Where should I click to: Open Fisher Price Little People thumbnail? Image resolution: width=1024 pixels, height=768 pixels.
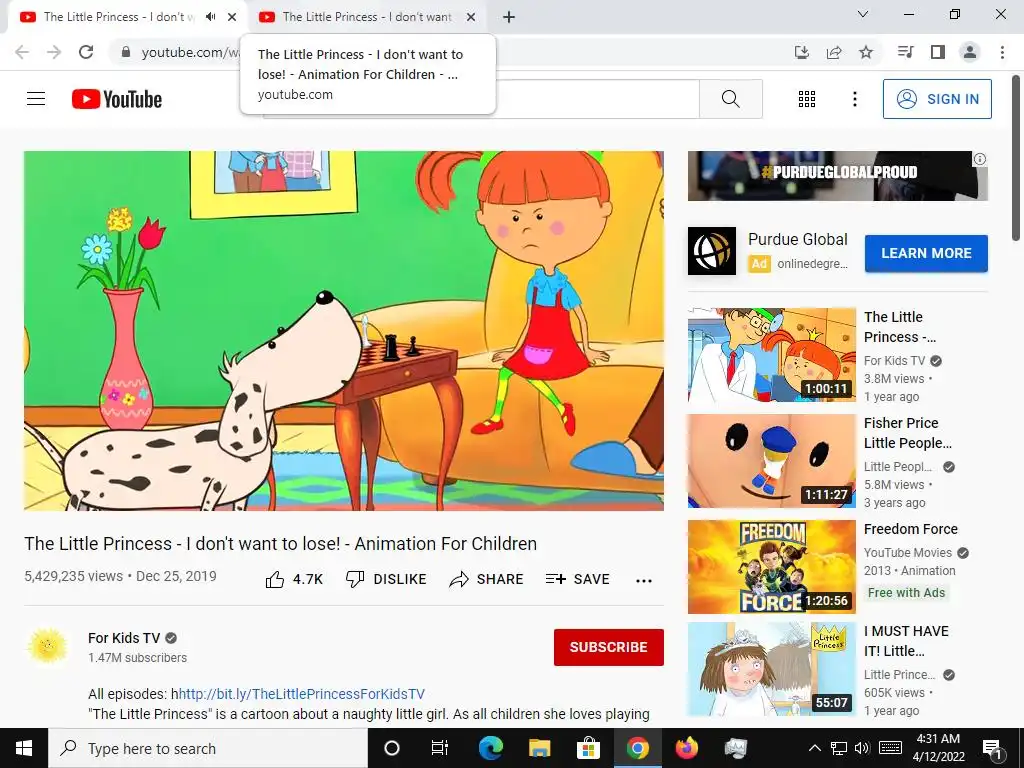pyautogui.click(x=771, y=460)
